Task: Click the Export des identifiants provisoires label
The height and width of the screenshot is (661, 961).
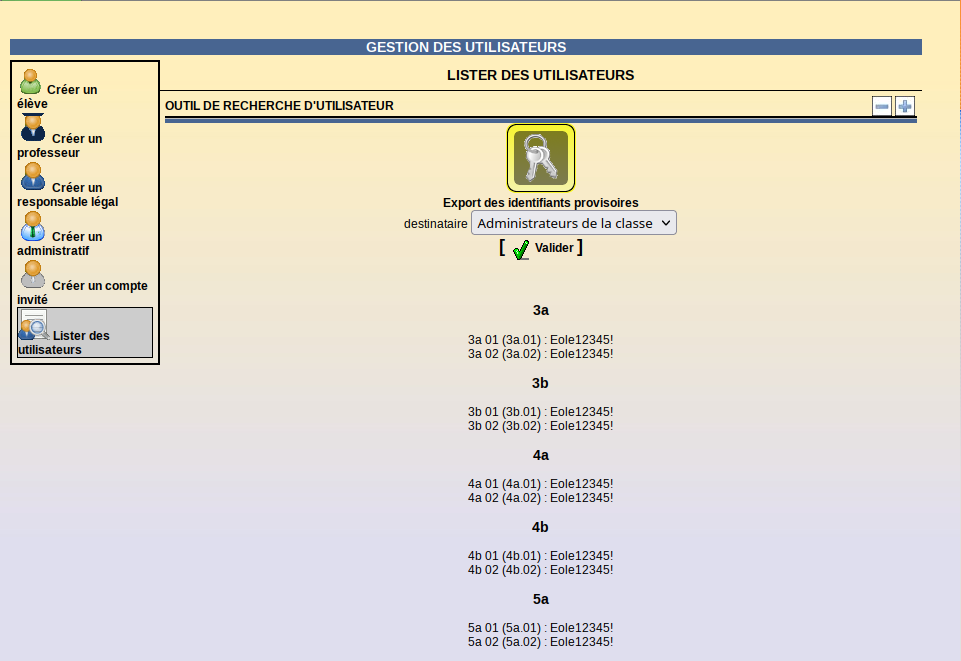Action: 541,203
